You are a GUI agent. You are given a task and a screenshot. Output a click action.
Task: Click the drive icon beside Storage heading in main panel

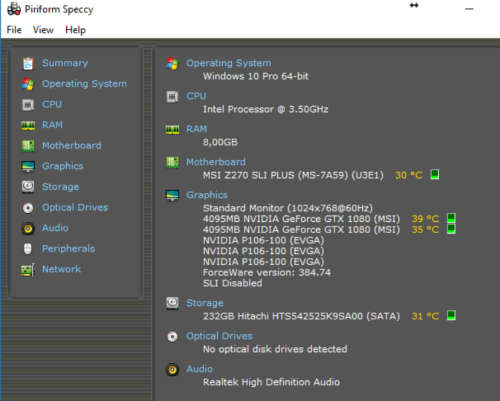172,303
